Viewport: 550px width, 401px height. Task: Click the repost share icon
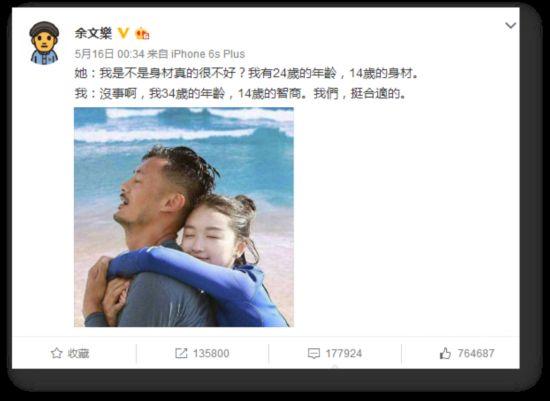[181, 353]
